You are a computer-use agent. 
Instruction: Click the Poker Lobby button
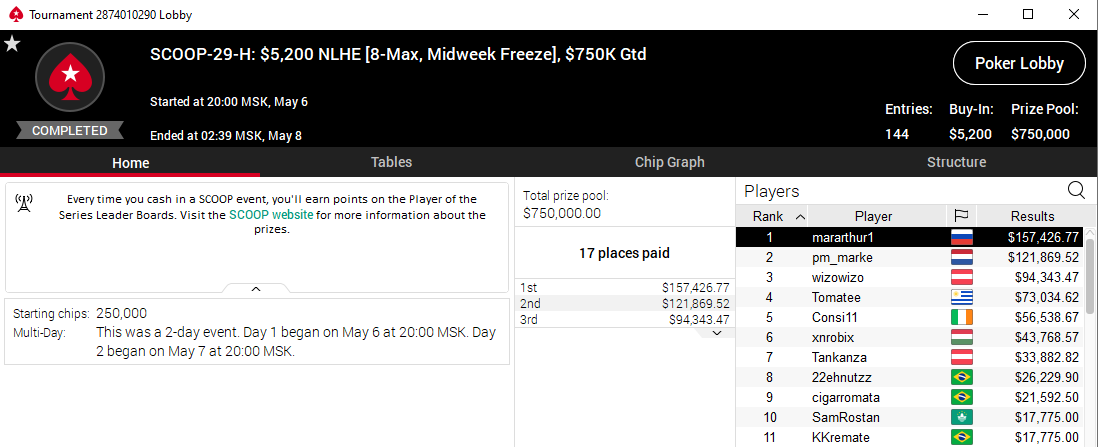(x=1018, y=65)
